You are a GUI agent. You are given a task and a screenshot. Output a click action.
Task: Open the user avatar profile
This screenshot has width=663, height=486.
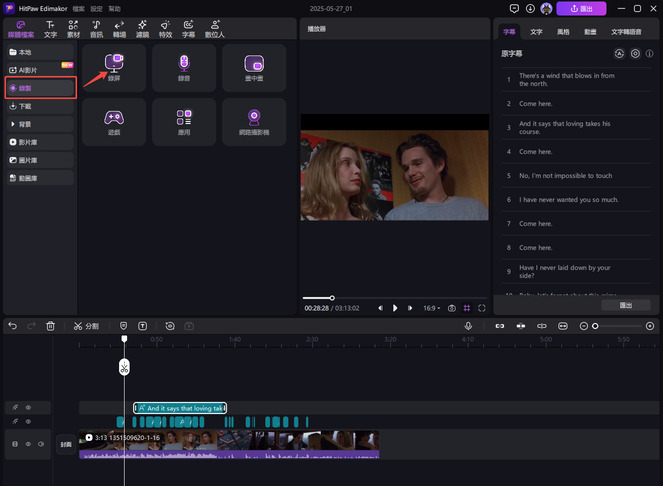point(546,8)
